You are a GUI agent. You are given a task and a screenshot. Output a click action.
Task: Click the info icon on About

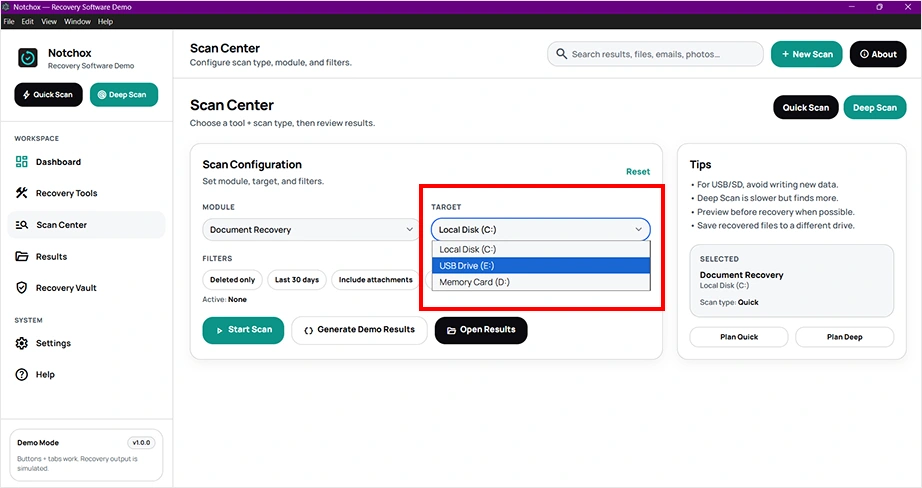(x=864, y=54)
